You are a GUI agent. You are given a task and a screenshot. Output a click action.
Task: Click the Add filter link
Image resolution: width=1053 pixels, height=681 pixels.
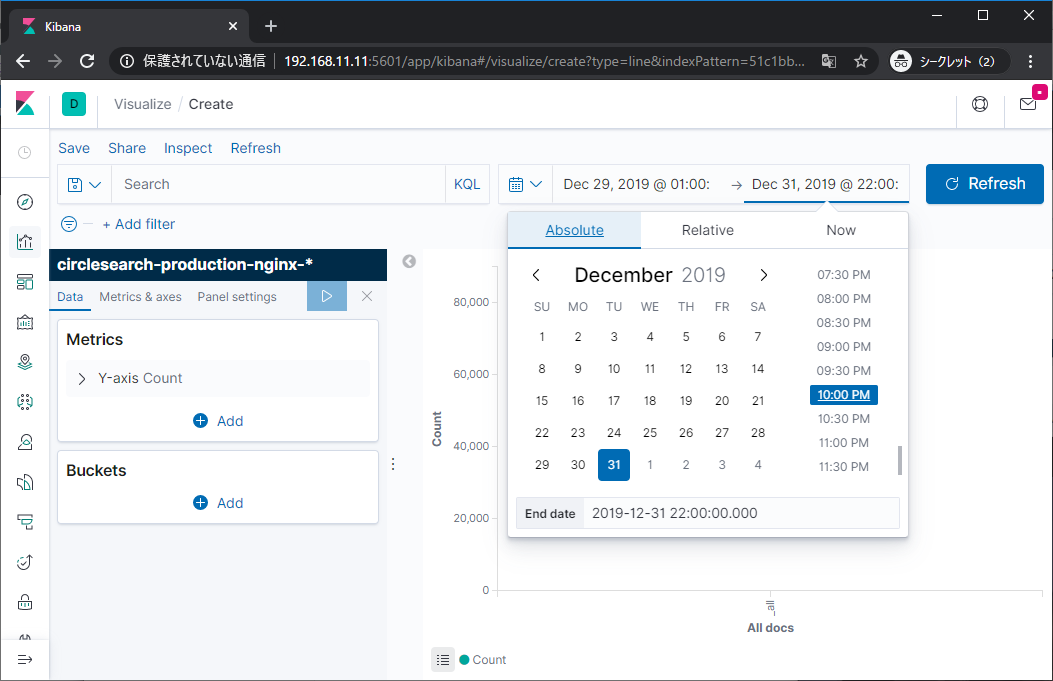coord(138,224)
